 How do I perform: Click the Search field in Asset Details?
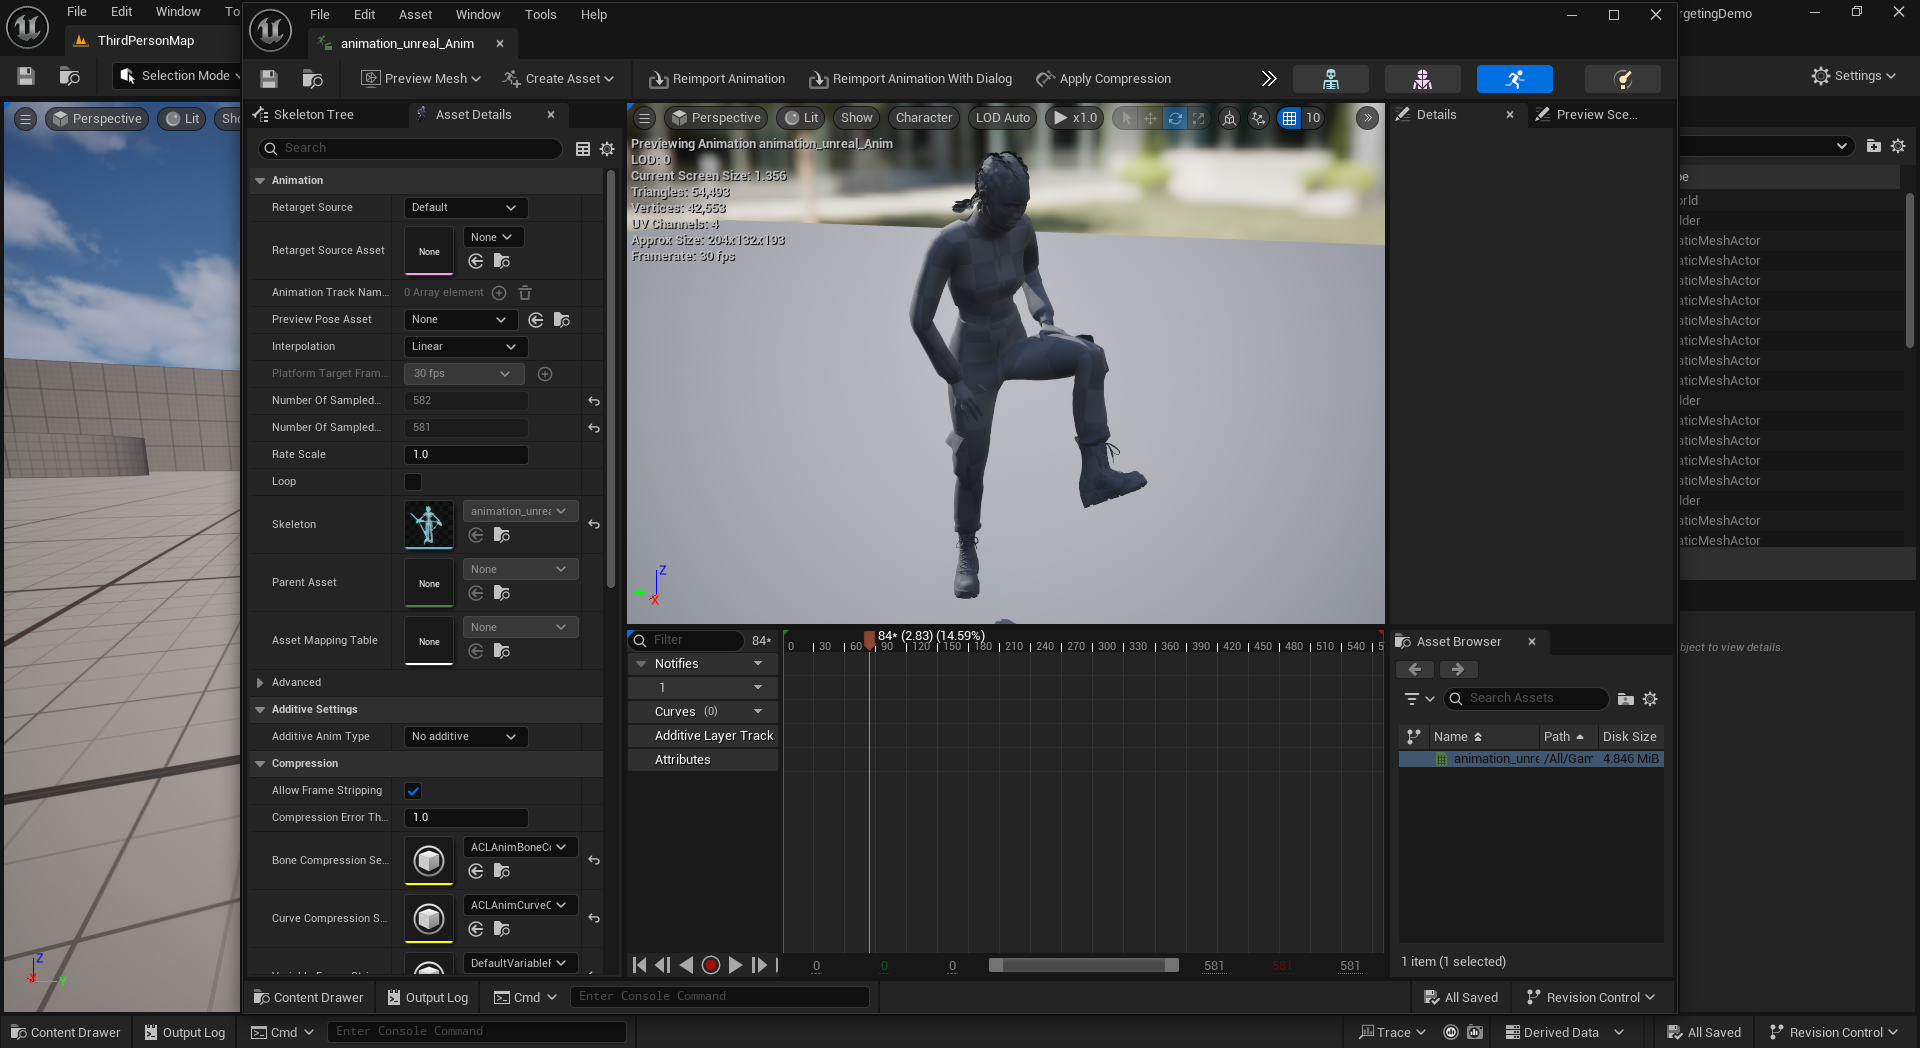tap(410, 149)
